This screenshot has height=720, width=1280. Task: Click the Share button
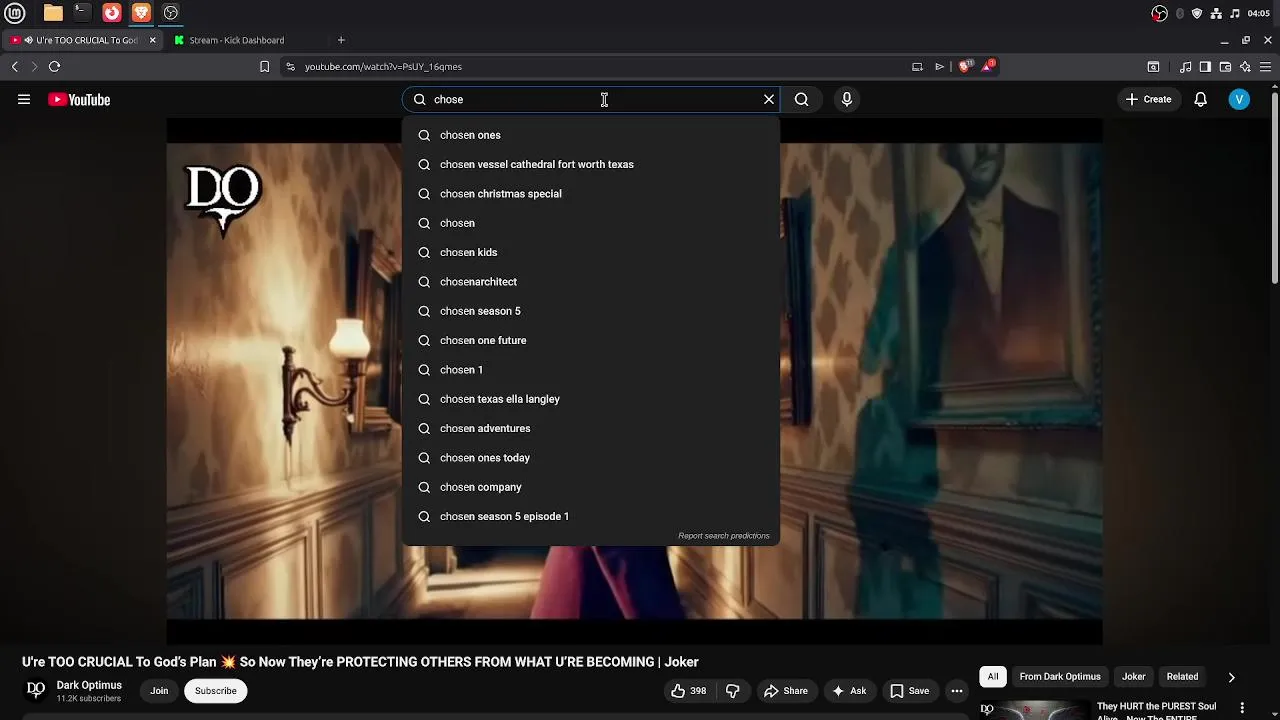[x=786, y=691]
